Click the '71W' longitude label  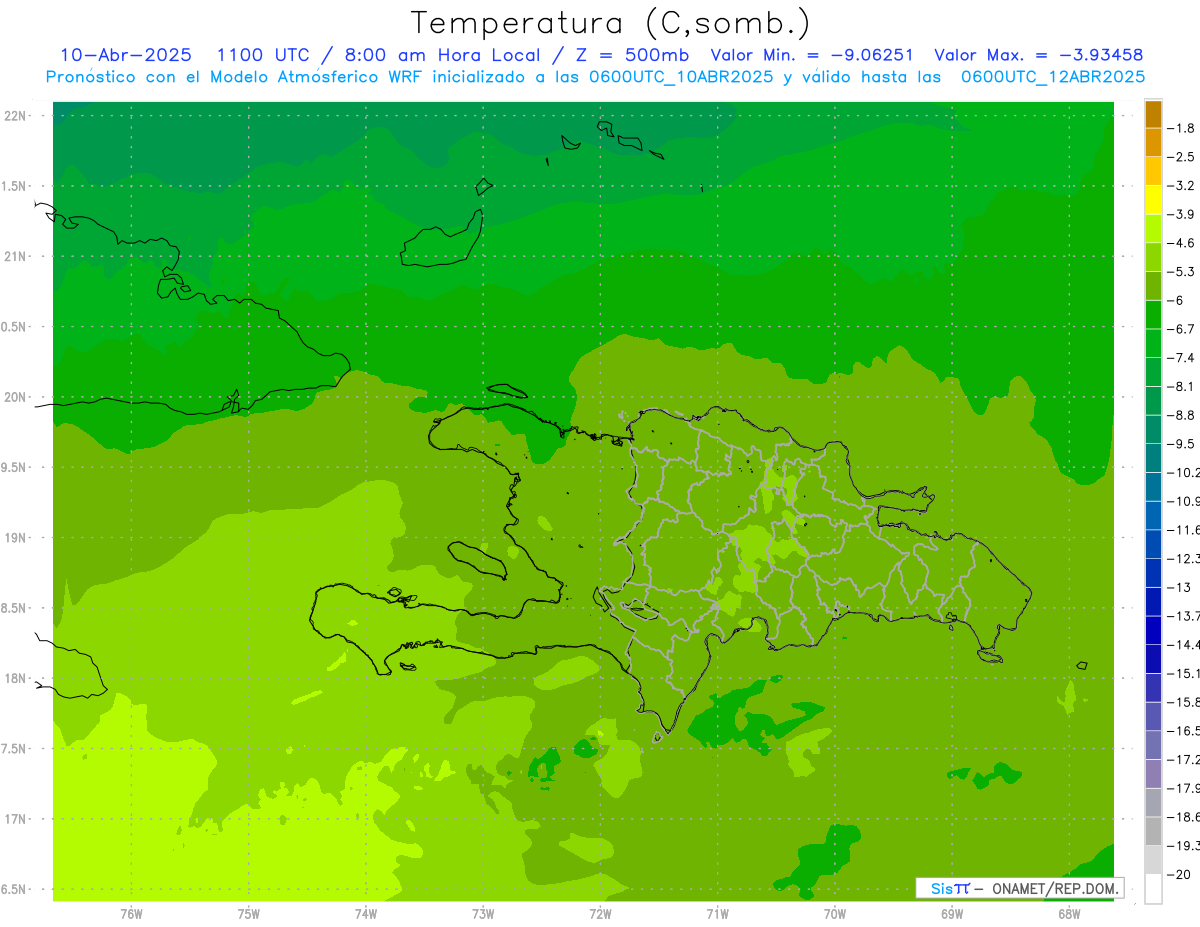(717, 913)
